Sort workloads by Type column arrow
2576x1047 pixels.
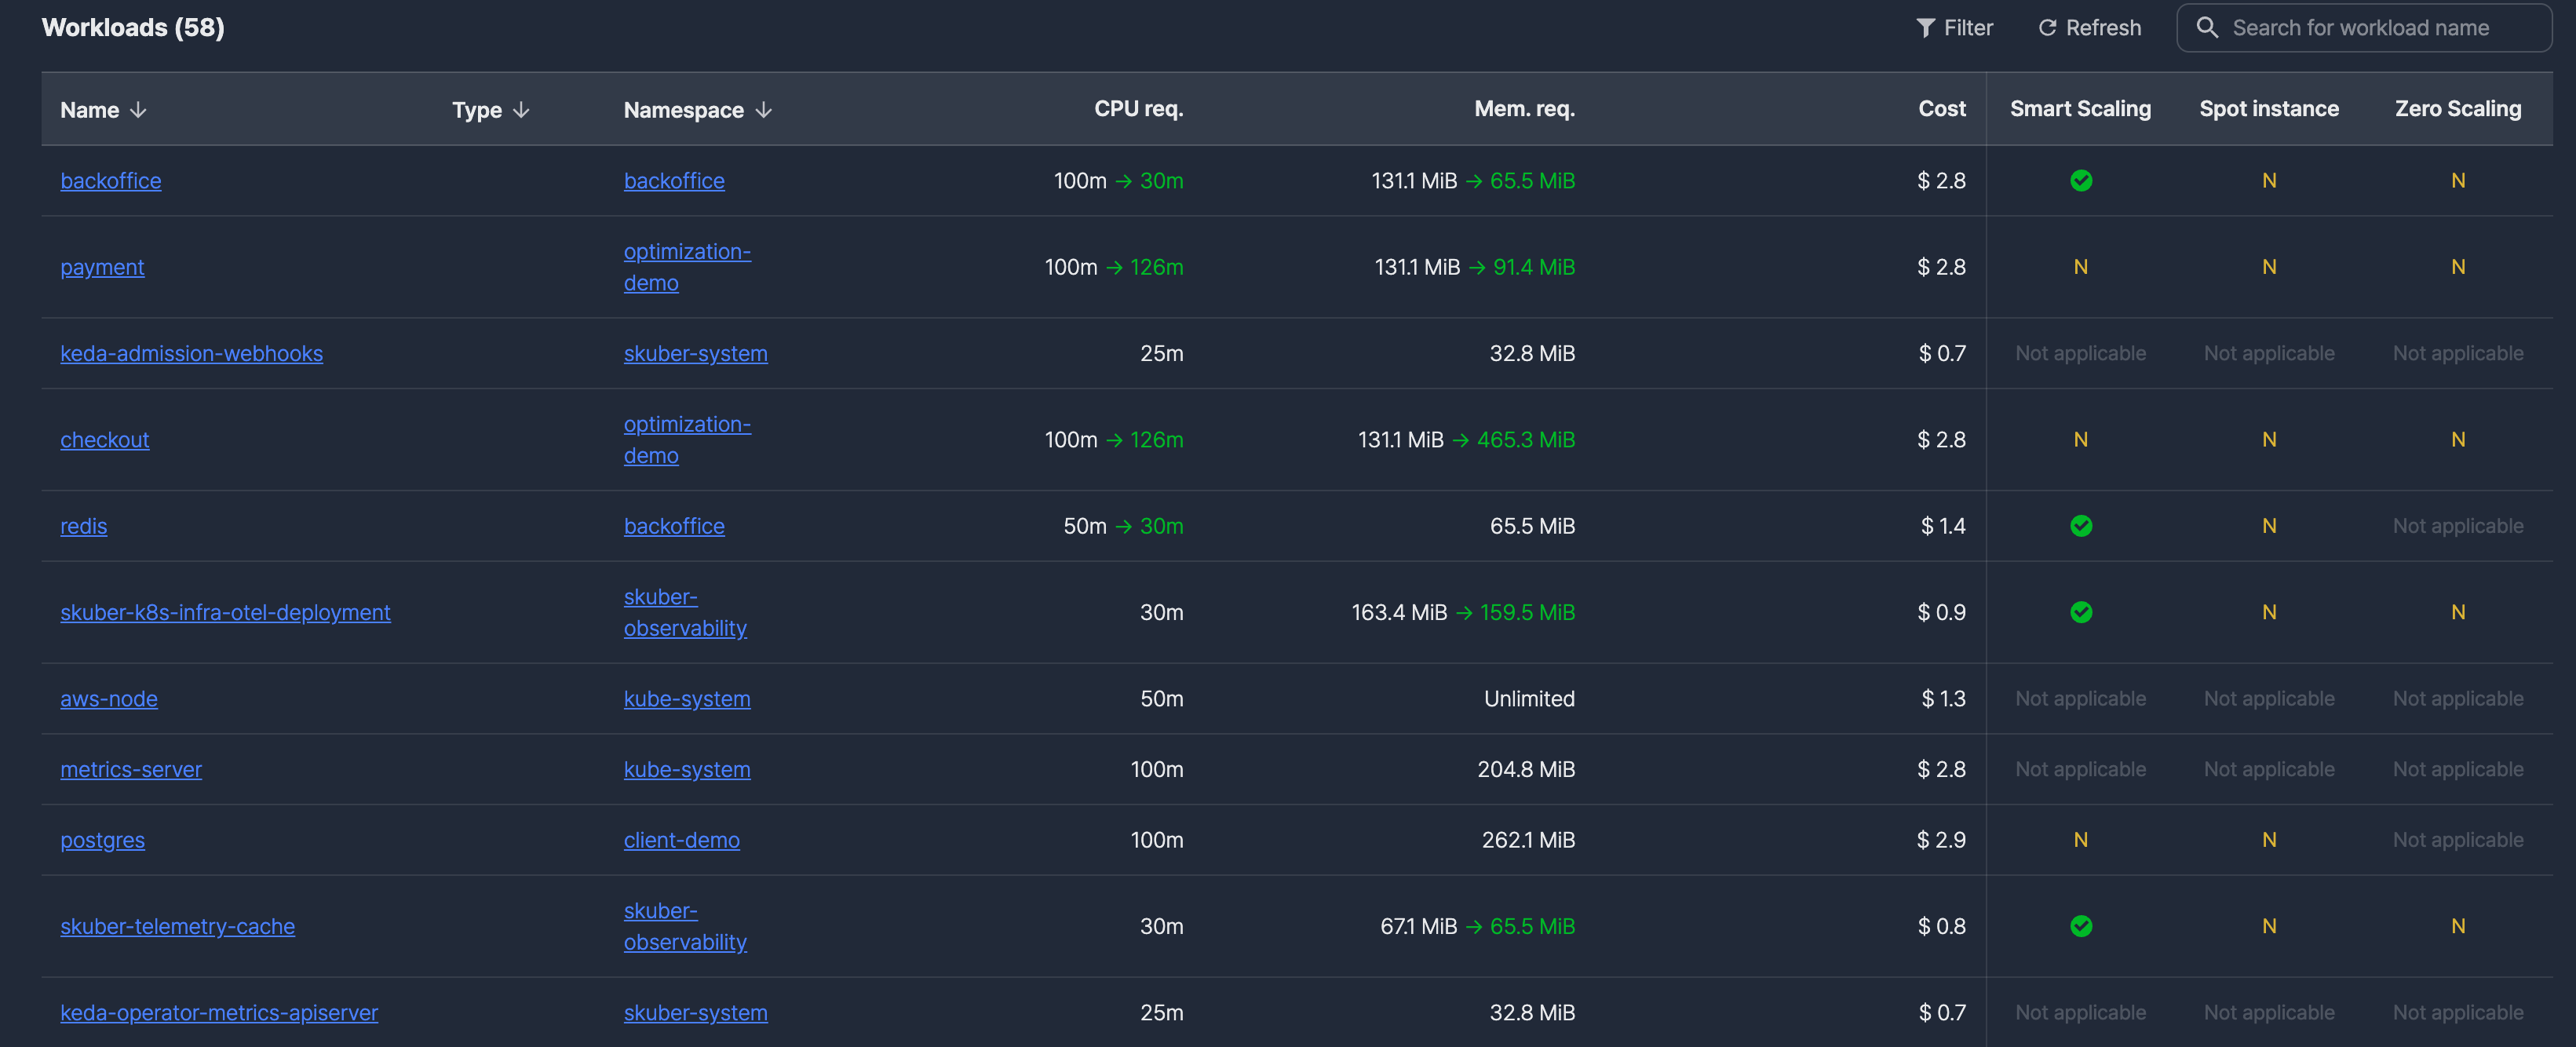click(521, 110)
